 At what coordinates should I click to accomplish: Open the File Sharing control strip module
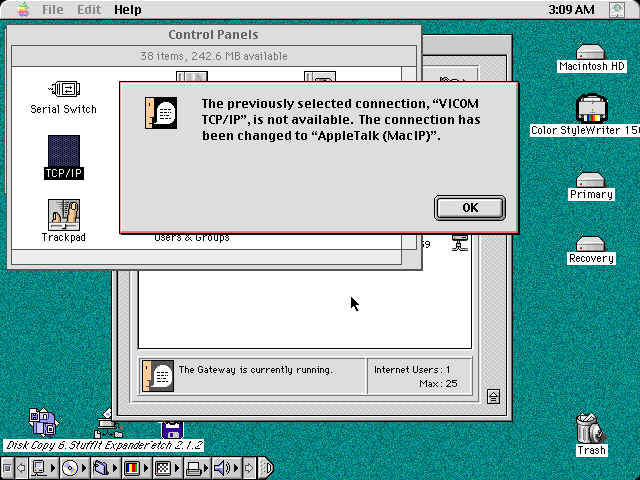point(105,468)
